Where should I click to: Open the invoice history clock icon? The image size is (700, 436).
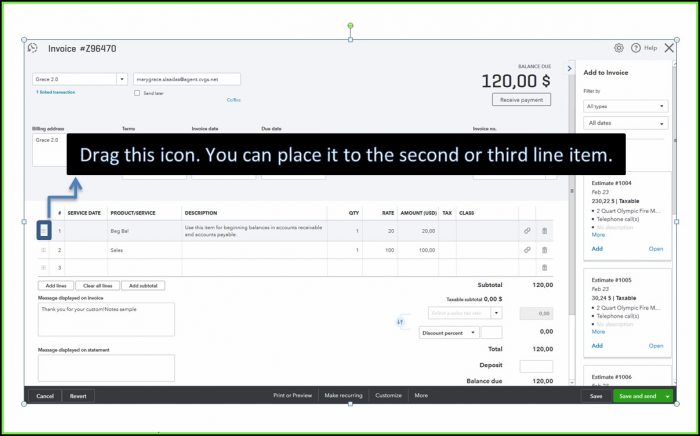point(33,48)
